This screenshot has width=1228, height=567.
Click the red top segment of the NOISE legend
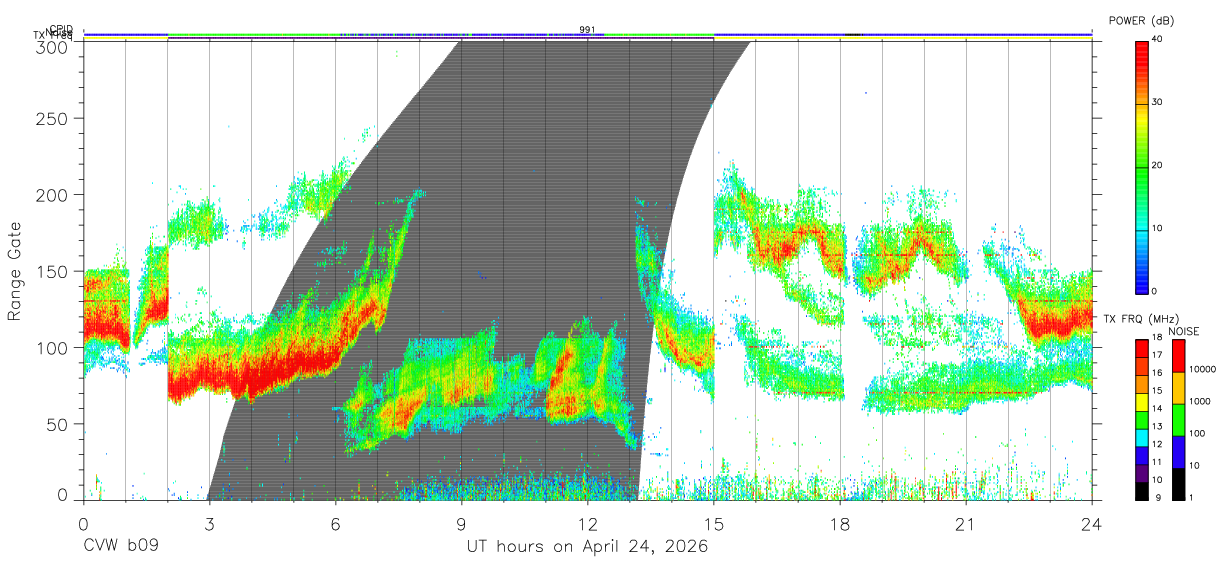tap(1181, 356)
